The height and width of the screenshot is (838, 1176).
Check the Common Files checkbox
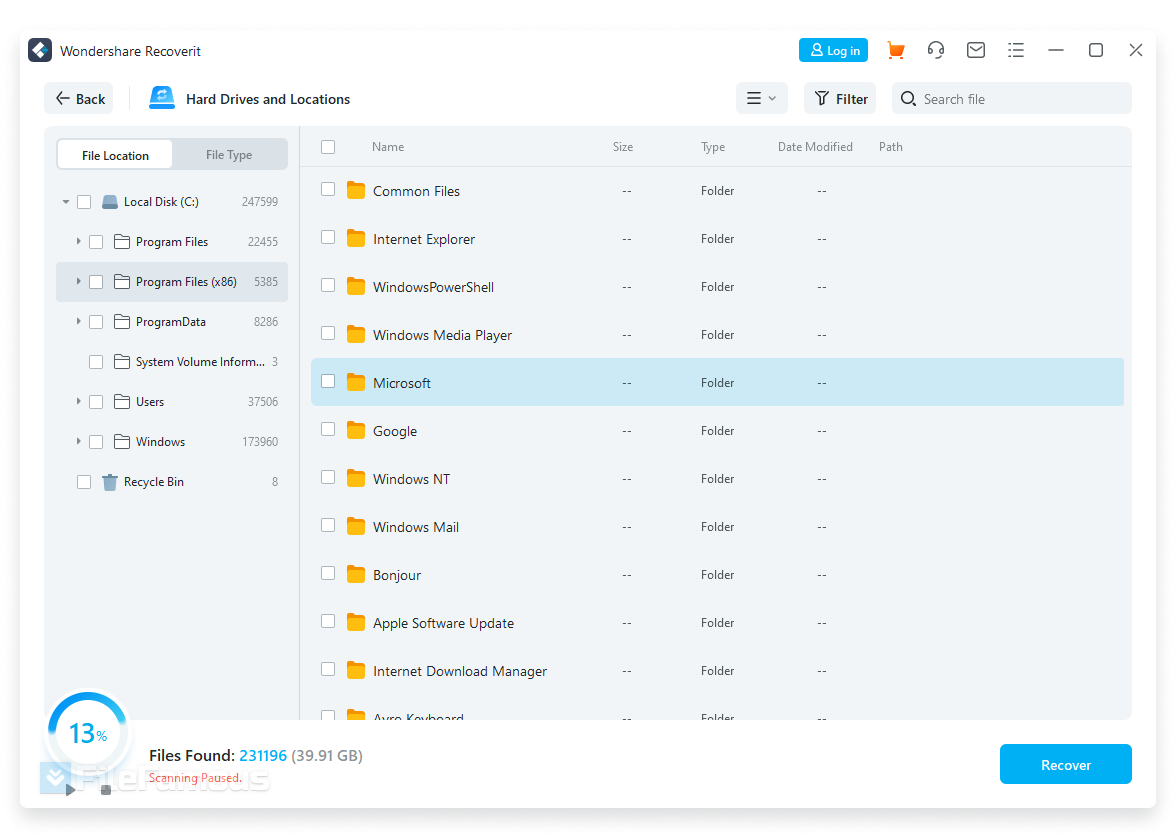(328, 190)
